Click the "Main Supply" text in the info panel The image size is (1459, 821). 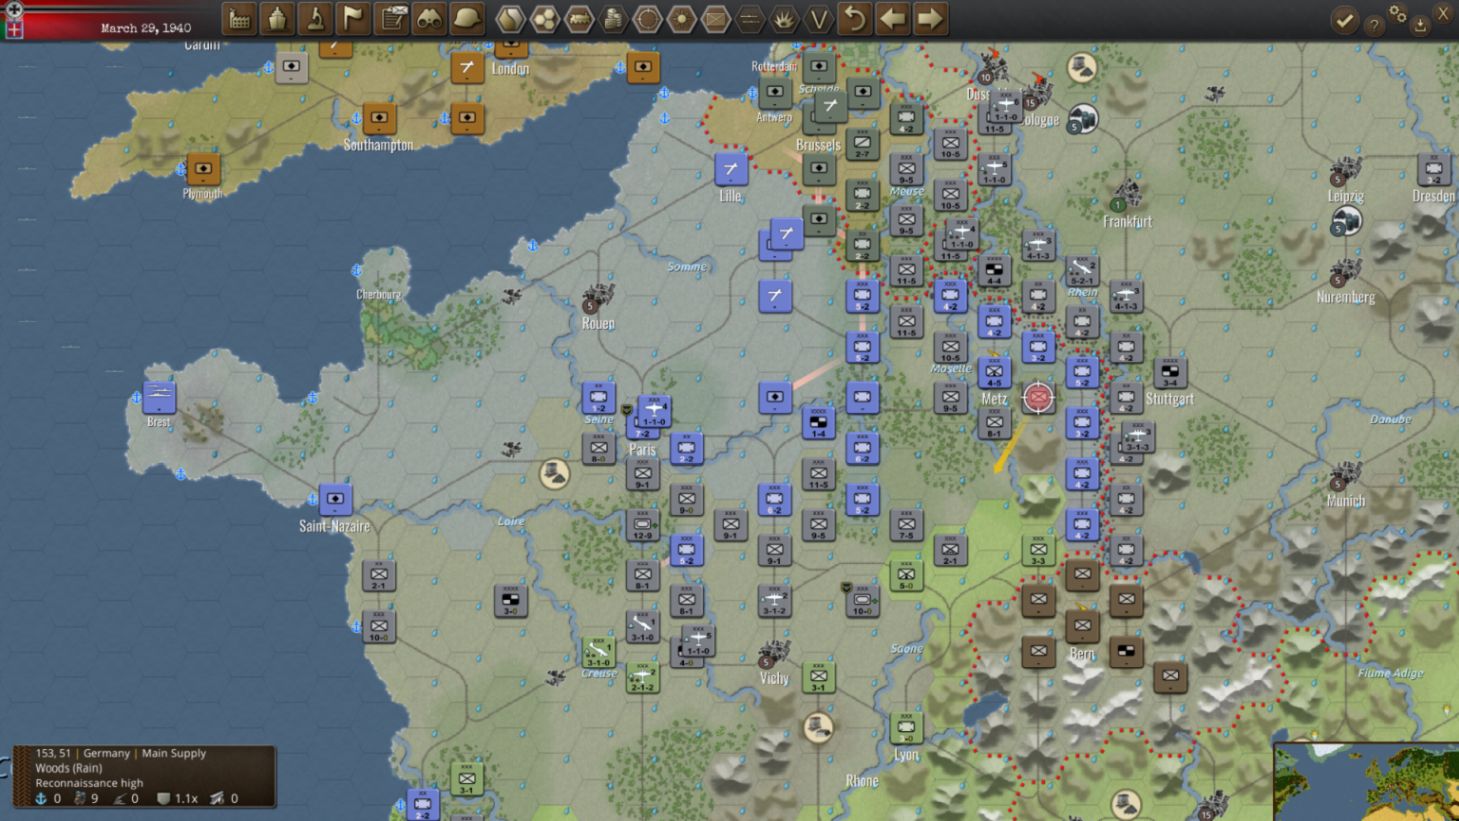174,753
